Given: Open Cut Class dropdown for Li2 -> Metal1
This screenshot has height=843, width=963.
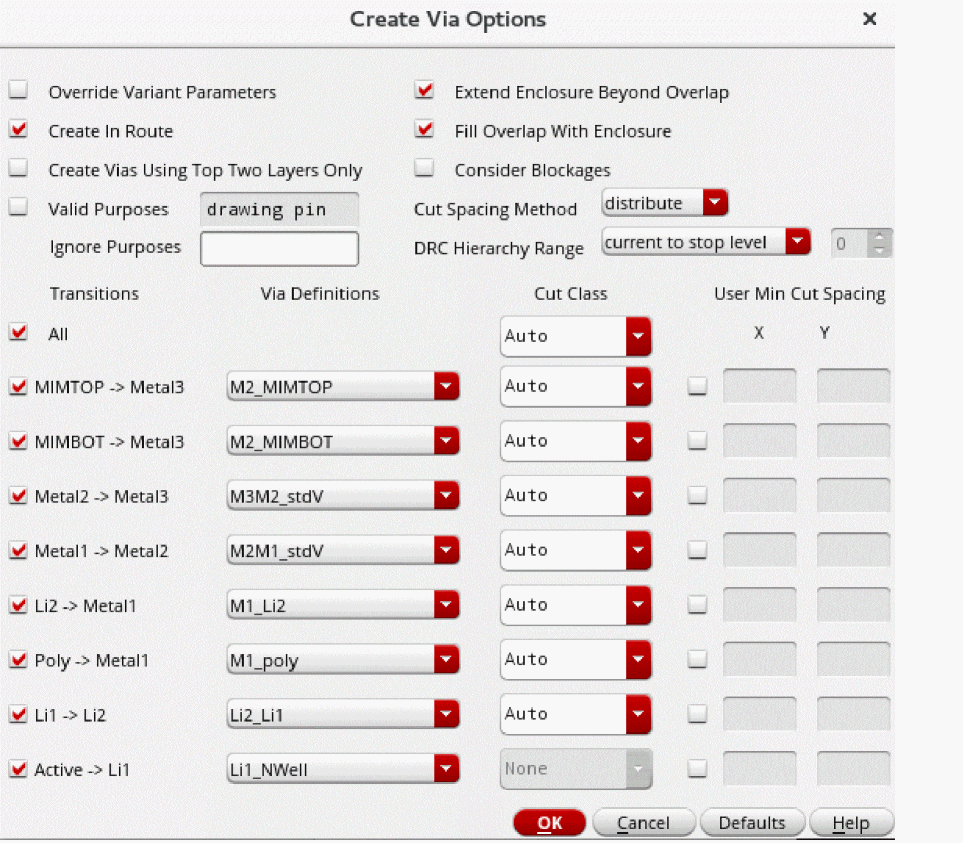Looking at the screenshot, I should [575, 605].
